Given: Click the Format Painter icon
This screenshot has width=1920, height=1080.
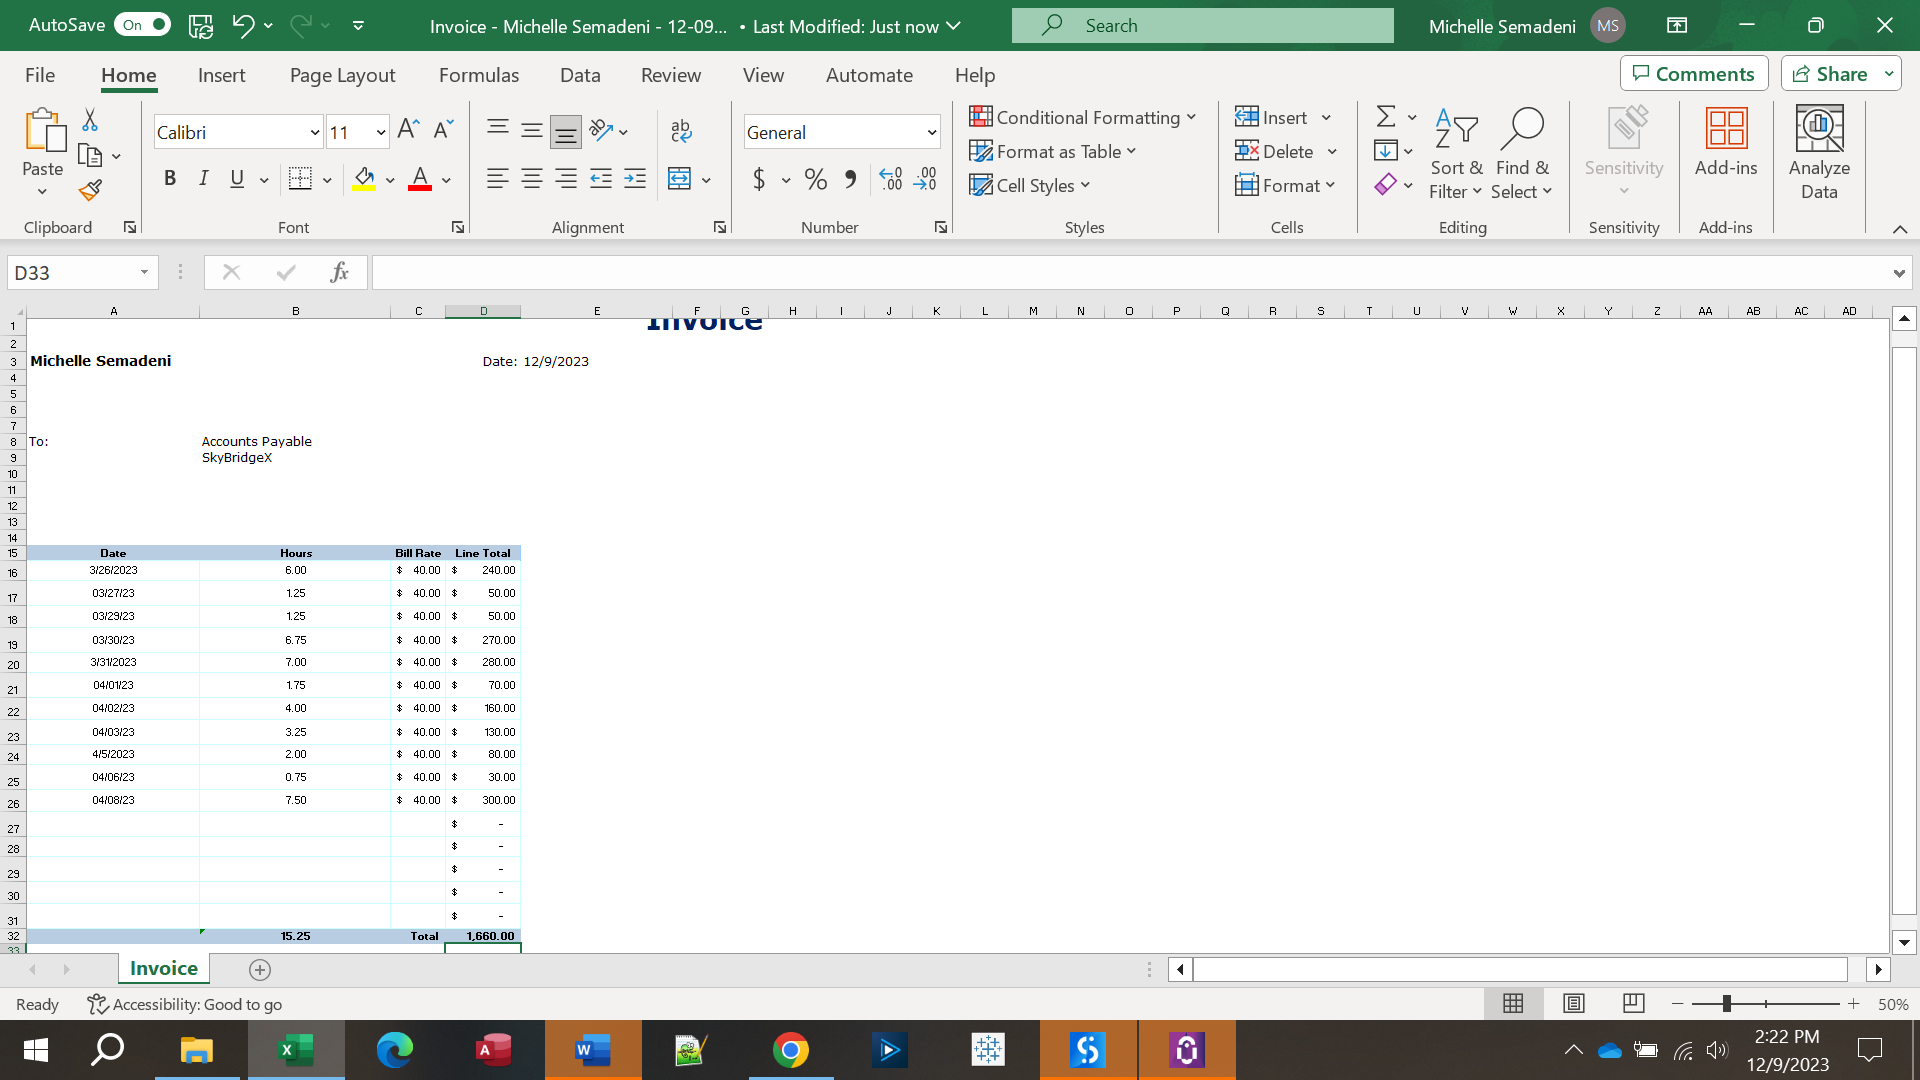Looking at the screenshot, I should 91,190.
